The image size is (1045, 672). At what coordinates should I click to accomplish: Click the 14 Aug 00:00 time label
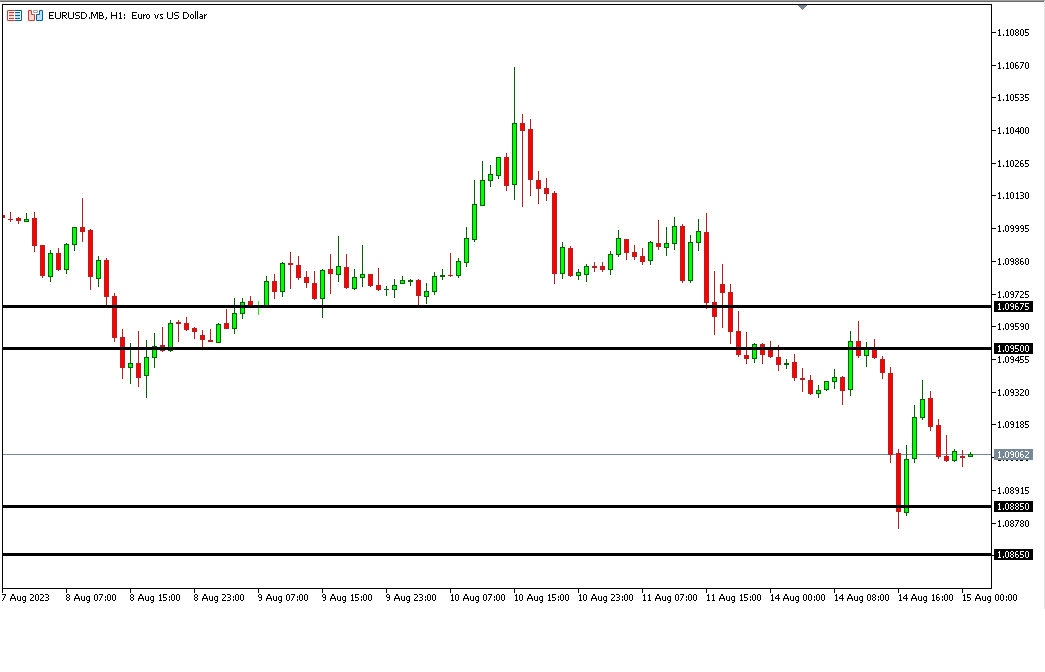798,598
